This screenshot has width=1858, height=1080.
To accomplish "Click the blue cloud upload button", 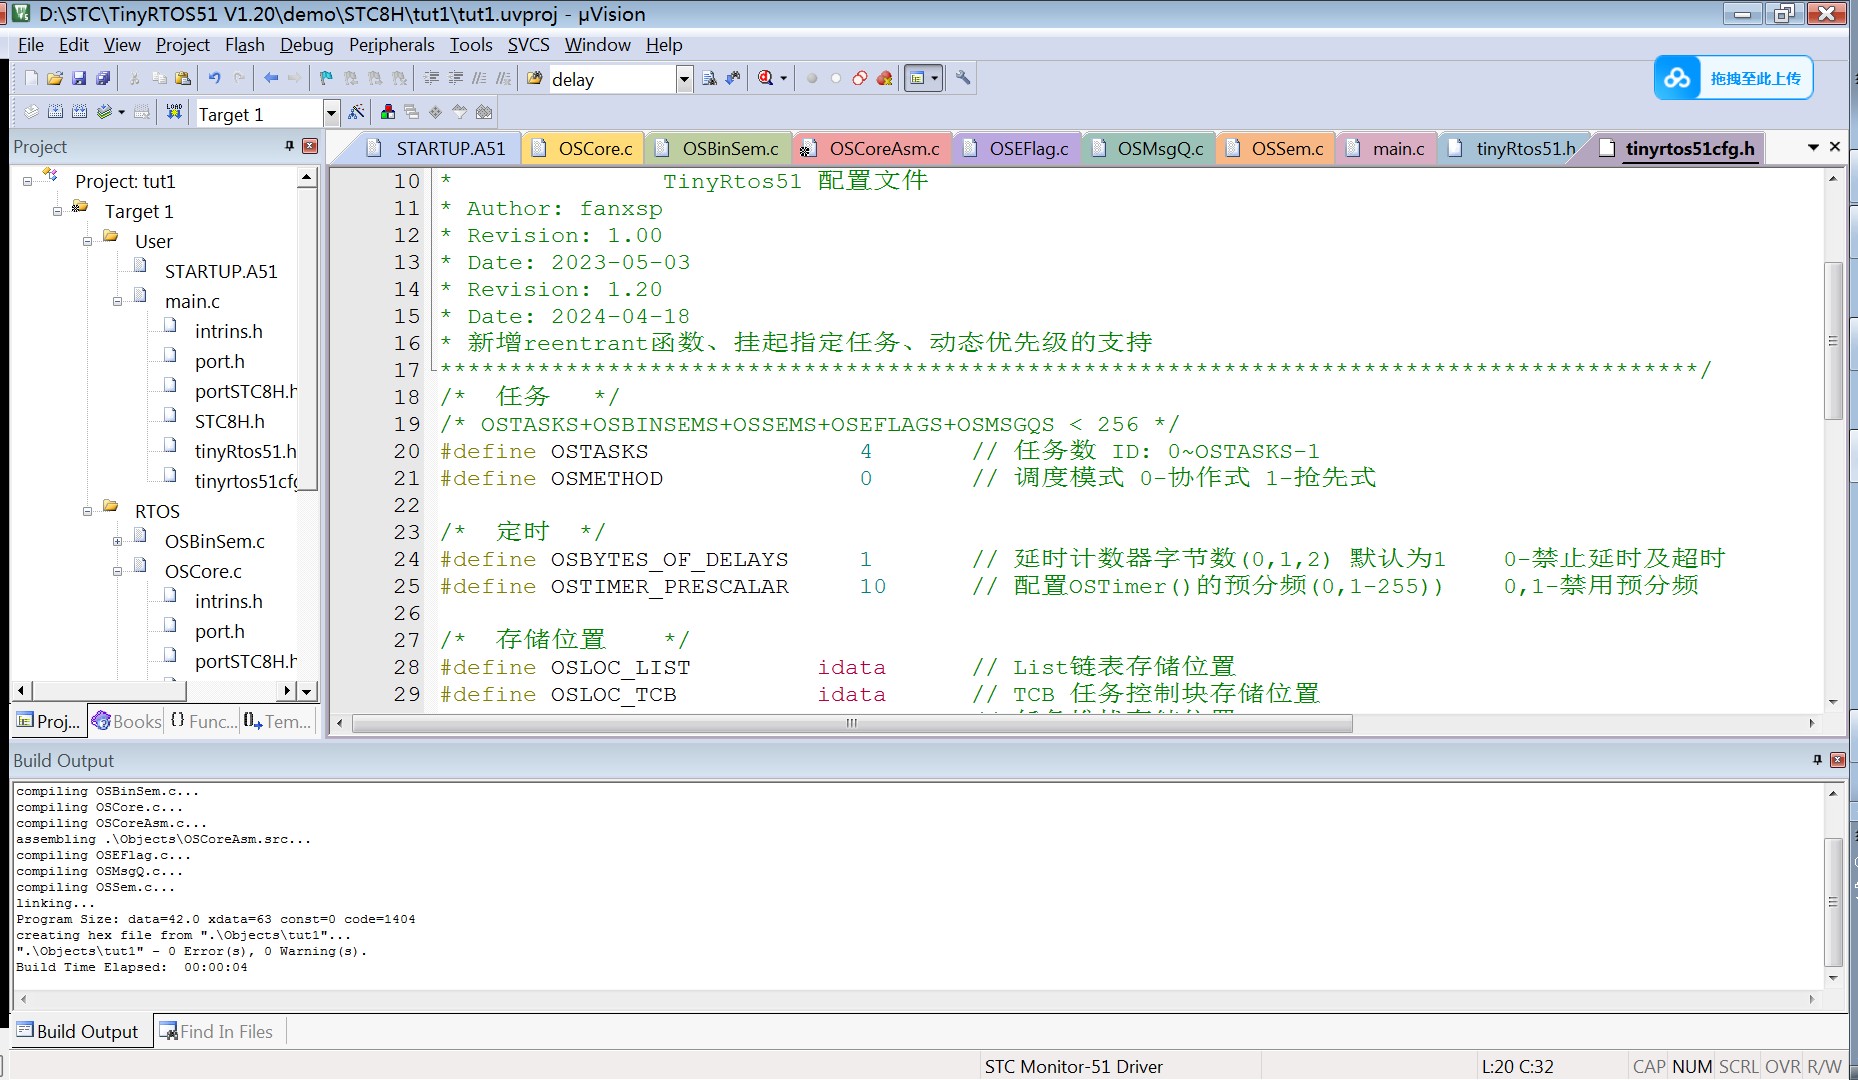I will click(1733, 78).
